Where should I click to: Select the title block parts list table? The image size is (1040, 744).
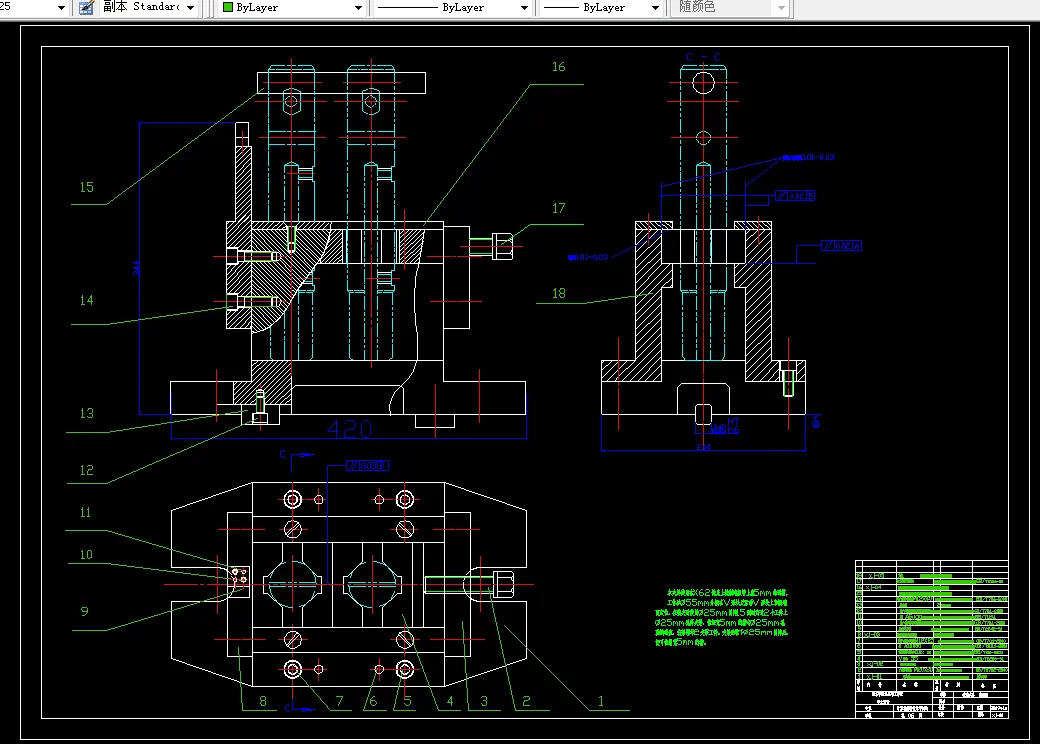coord(932,639)
